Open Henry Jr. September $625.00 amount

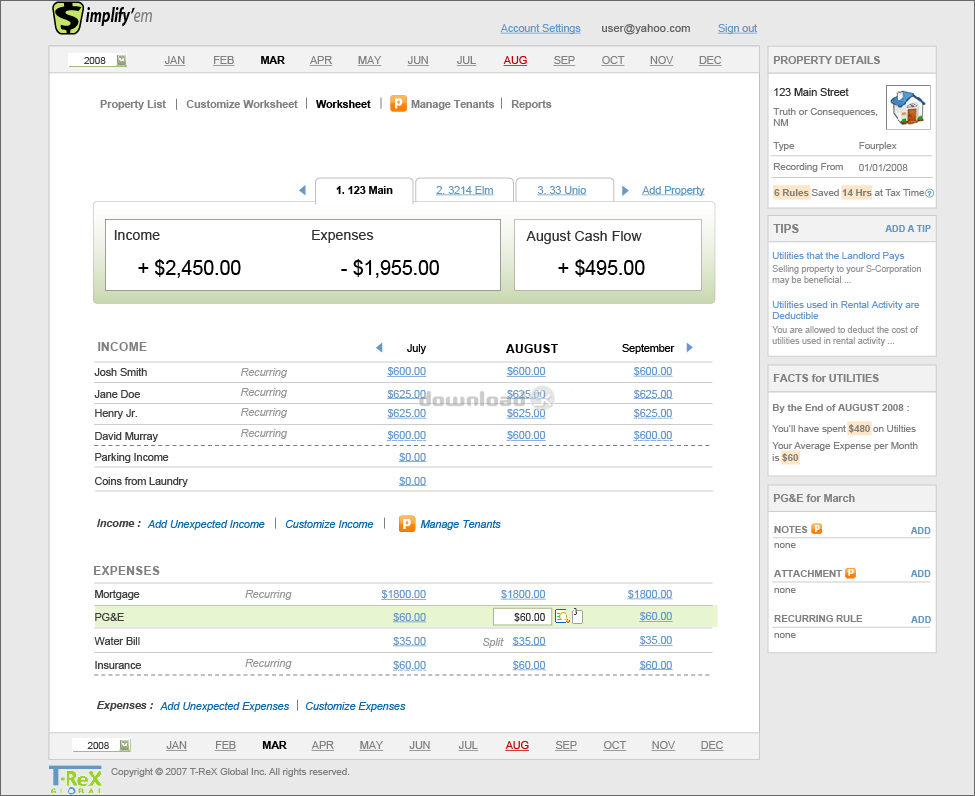653,413
